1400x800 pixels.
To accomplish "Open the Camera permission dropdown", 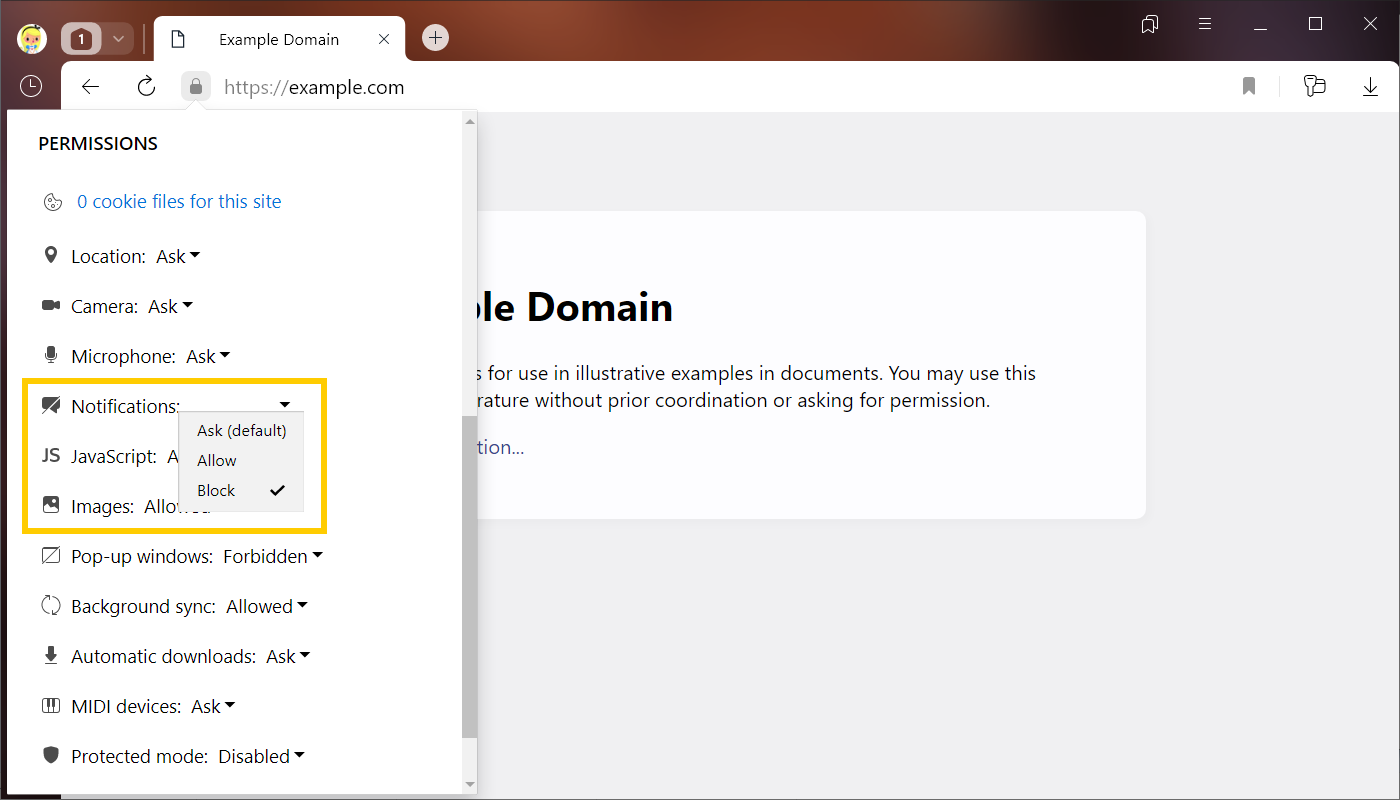I will (170, 307).
